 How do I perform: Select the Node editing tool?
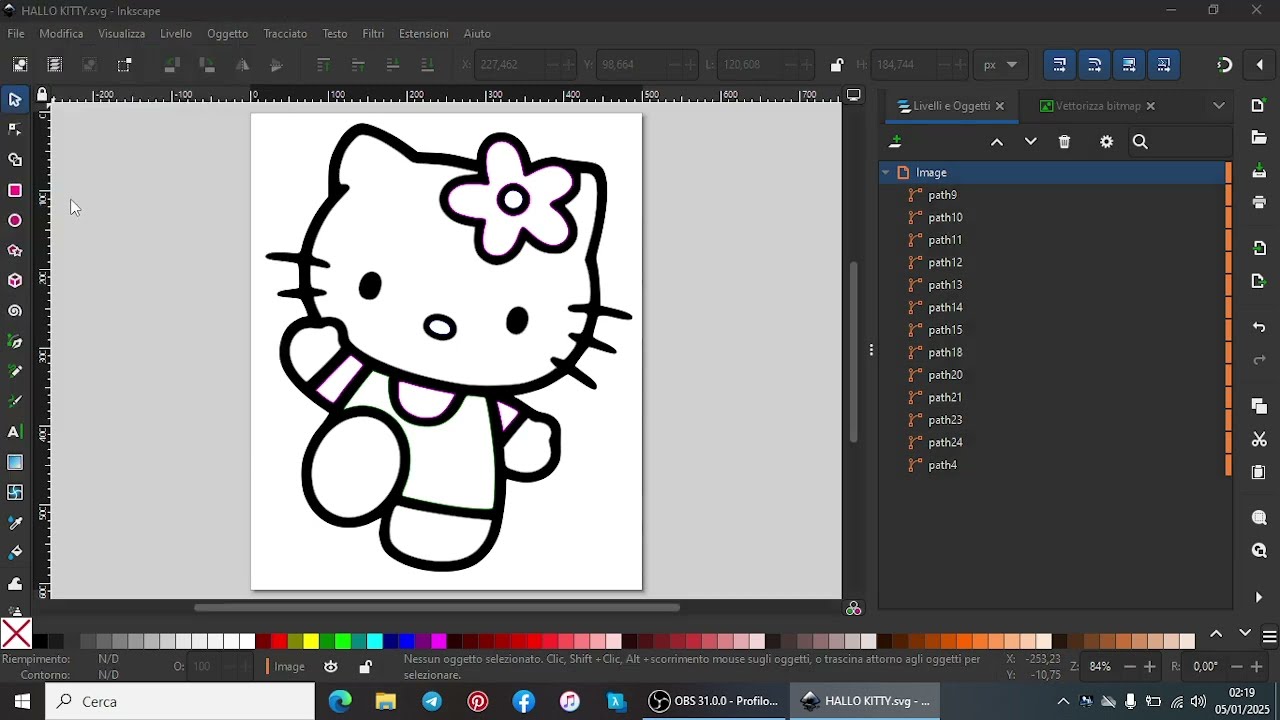pyautogui.click(x=15, y=130)
